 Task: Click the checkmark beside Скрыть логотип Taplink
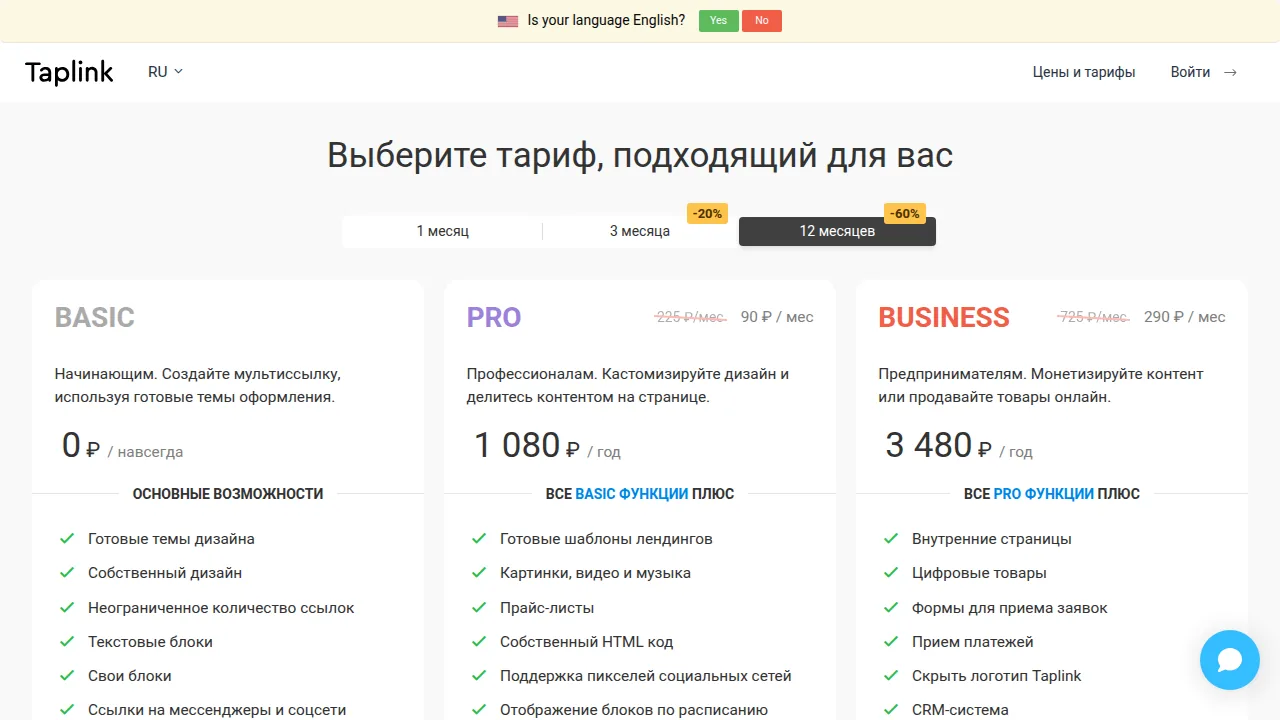[x=891, y=676]
